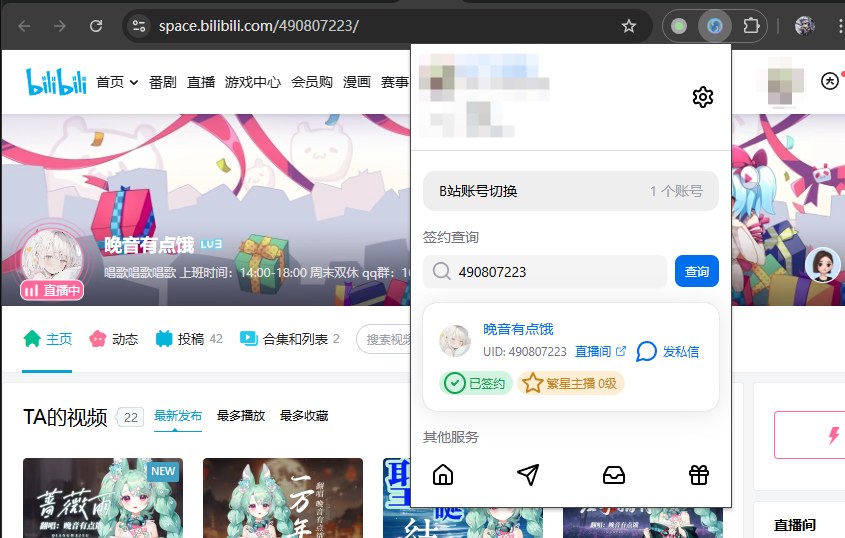
Task: Open the B站账号切换 account switcher
Action: 570,191
